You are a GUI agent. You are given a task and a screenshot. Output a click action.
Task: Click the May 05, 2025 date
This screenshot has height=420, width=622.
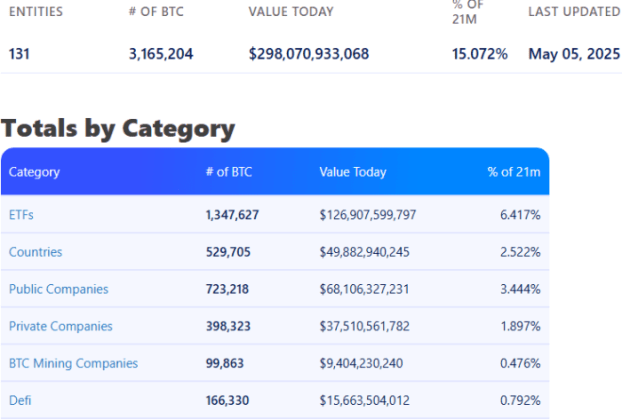click(574, 53)
